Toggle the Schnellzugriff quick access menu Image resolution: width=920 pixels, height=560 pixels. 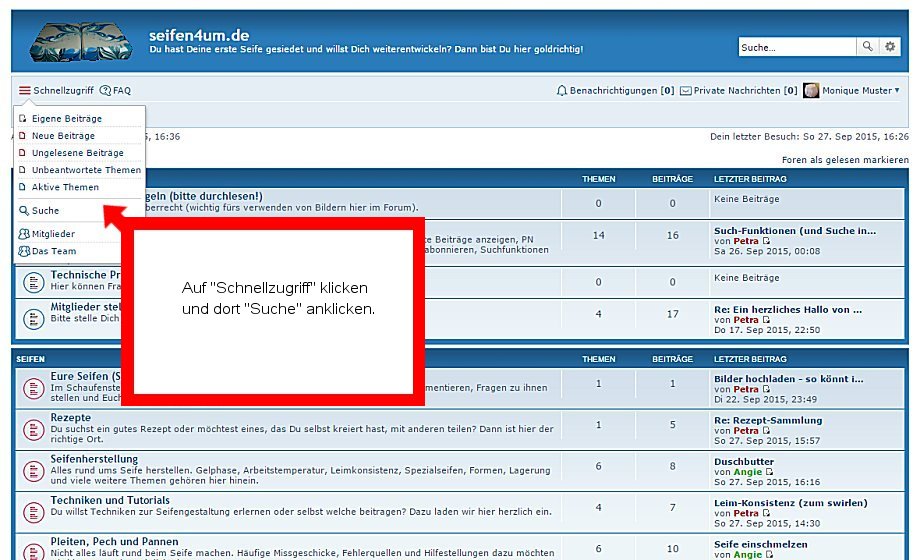click(x=55, y=91)
